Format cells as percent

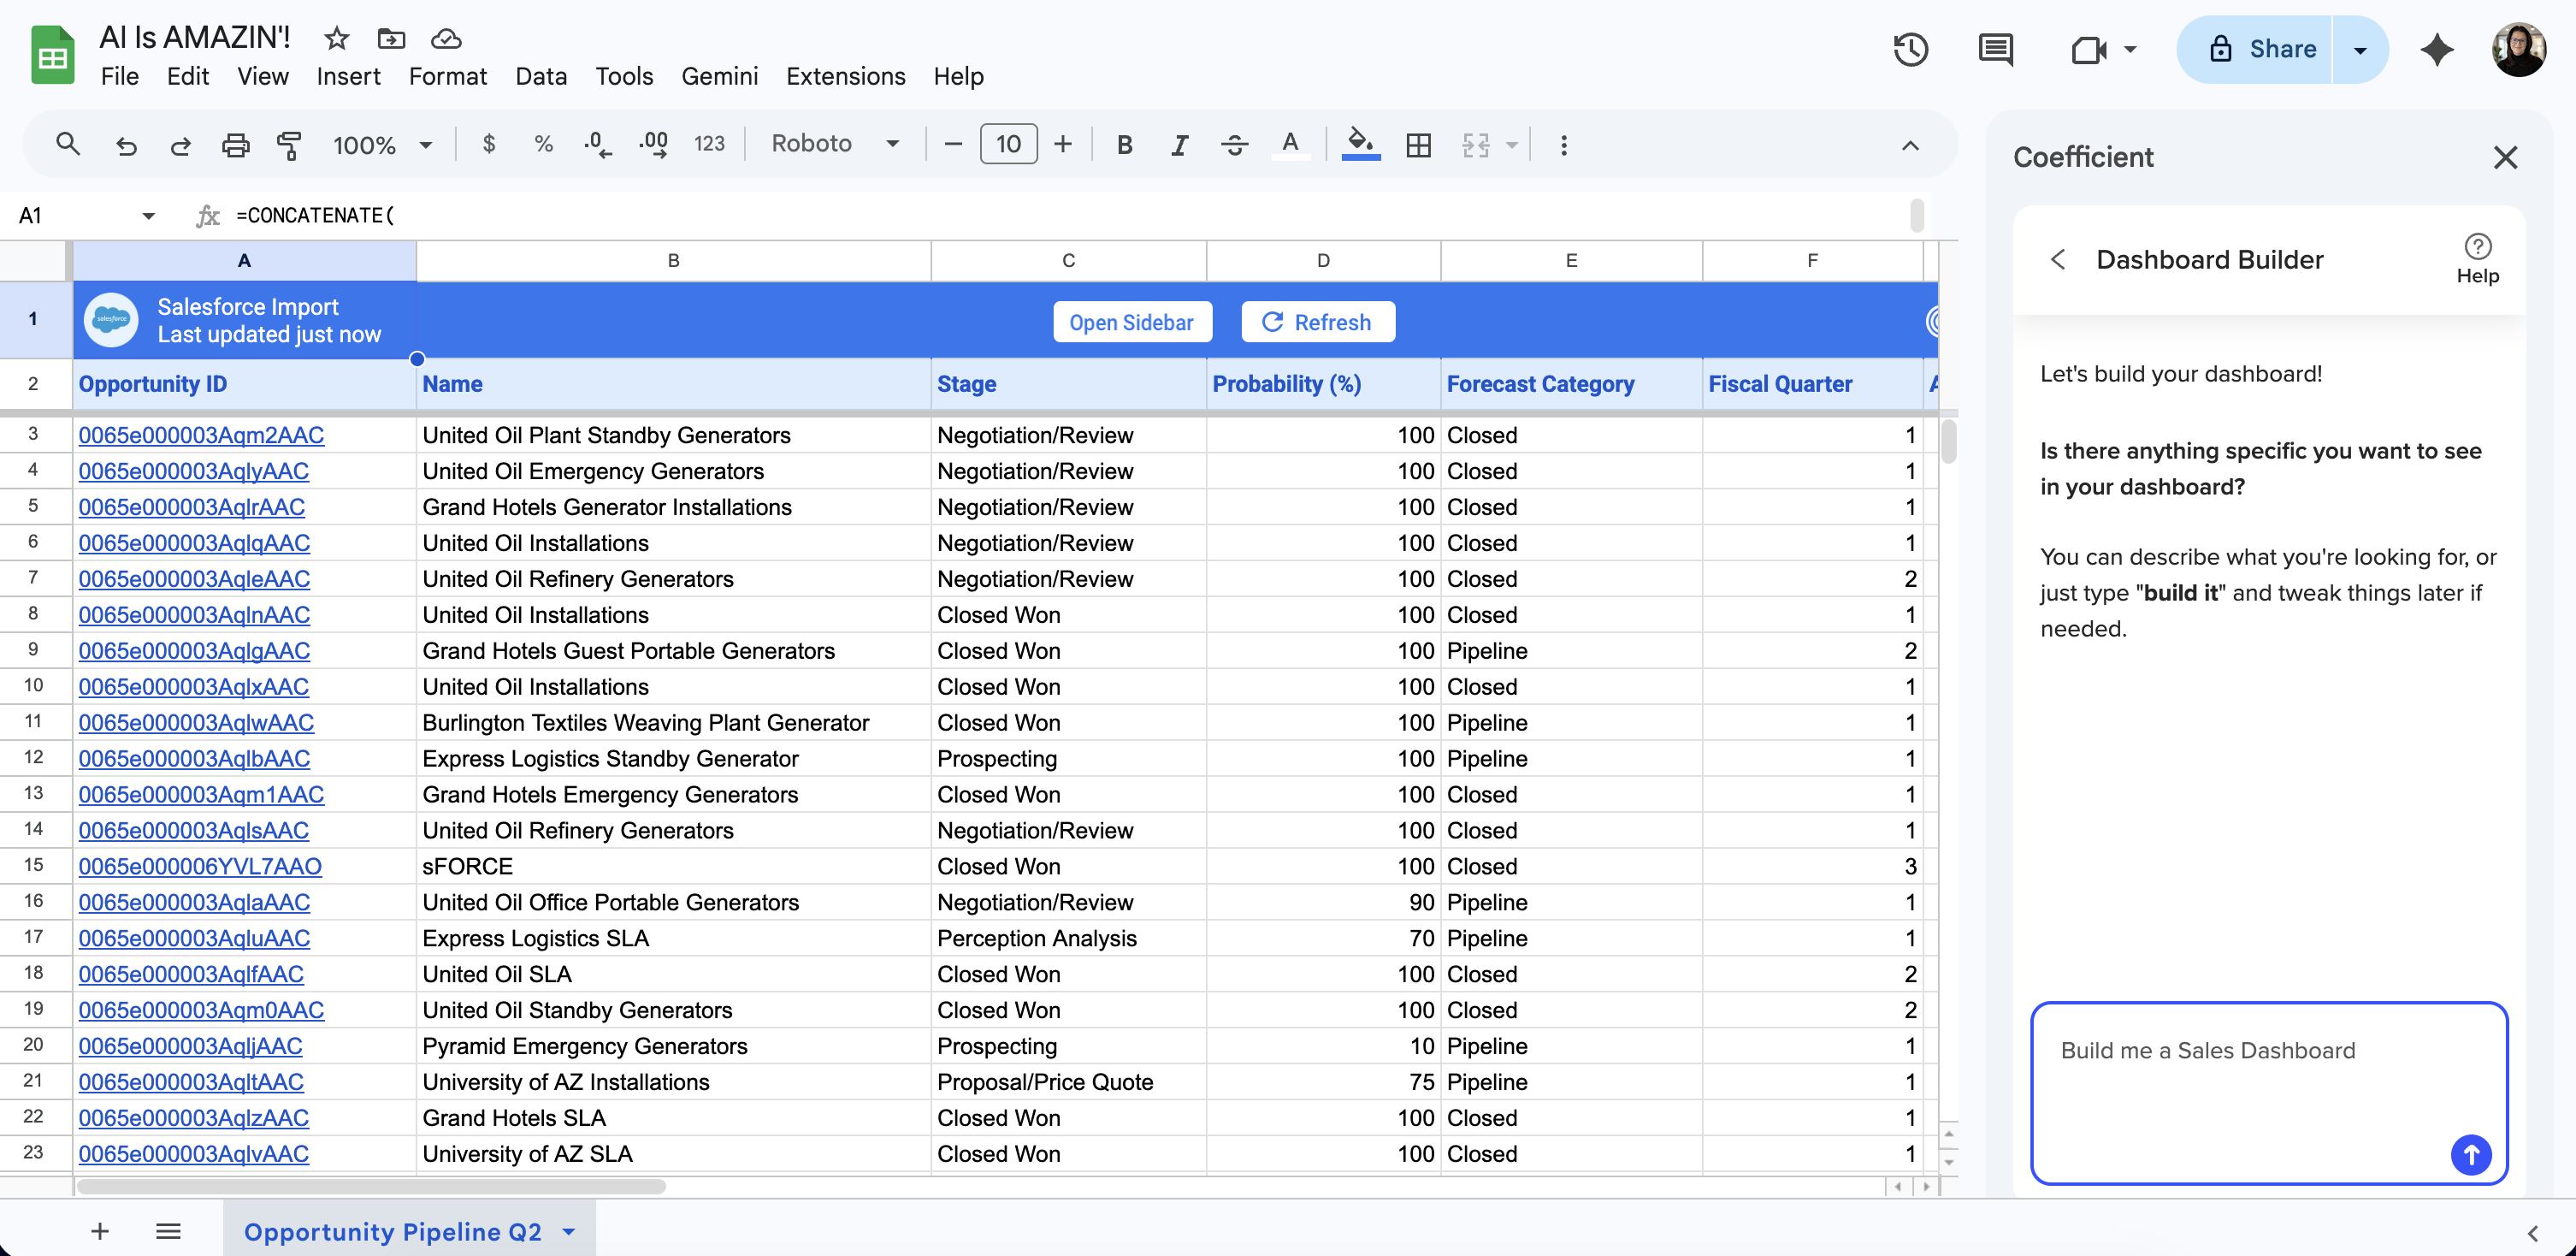[543, 144]
